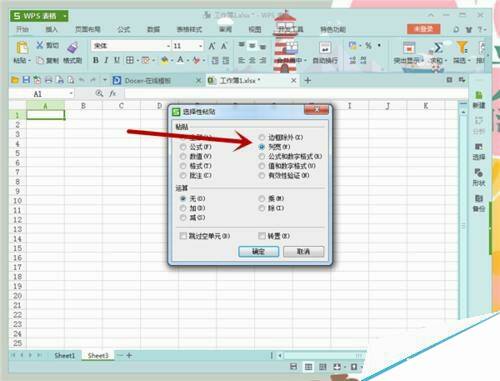Open the font name dropdown

168,46
